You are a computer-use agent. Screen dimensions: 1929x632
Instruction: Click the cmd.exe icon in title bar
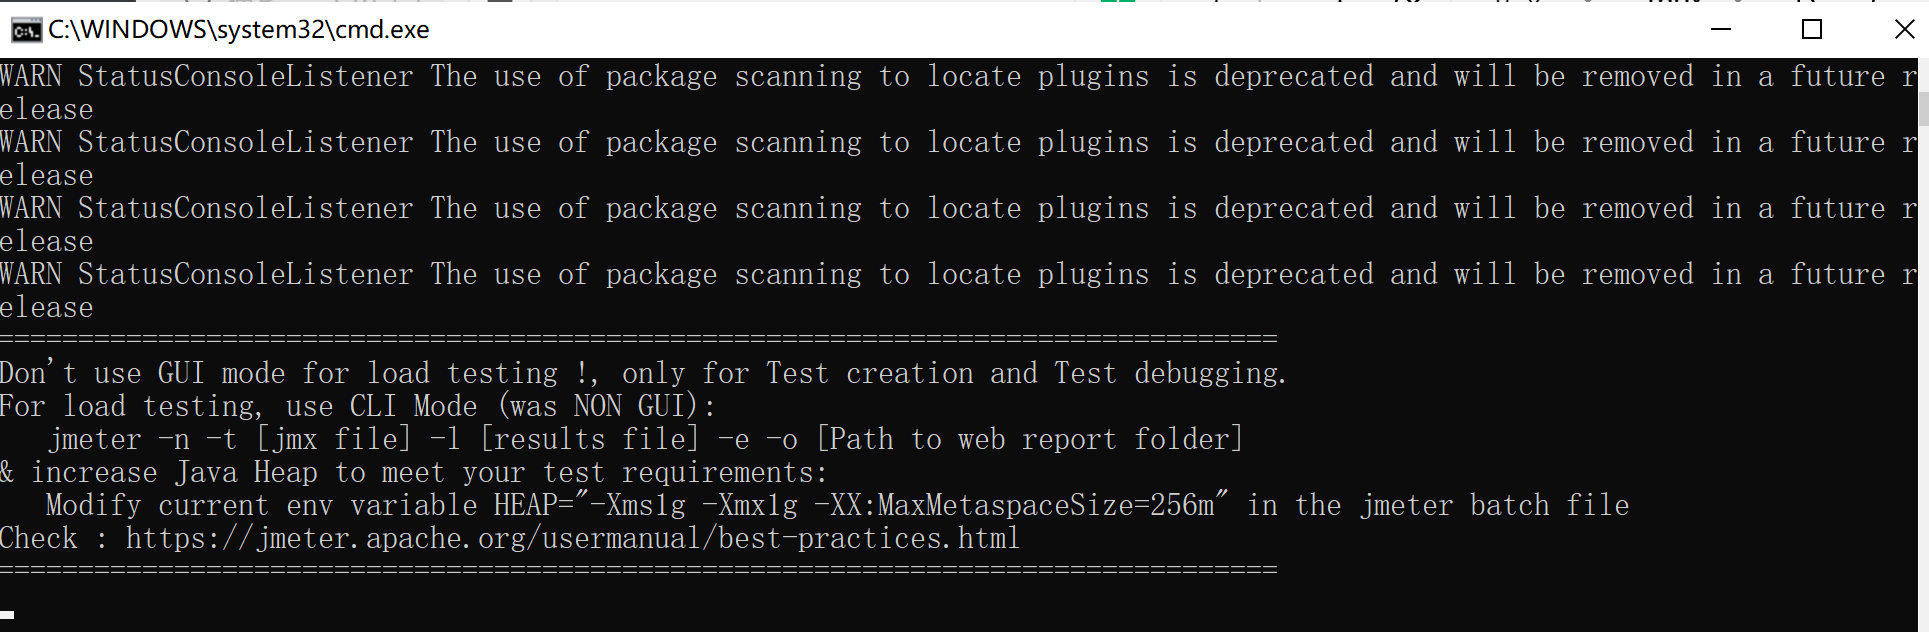click(x=25, y=30)
